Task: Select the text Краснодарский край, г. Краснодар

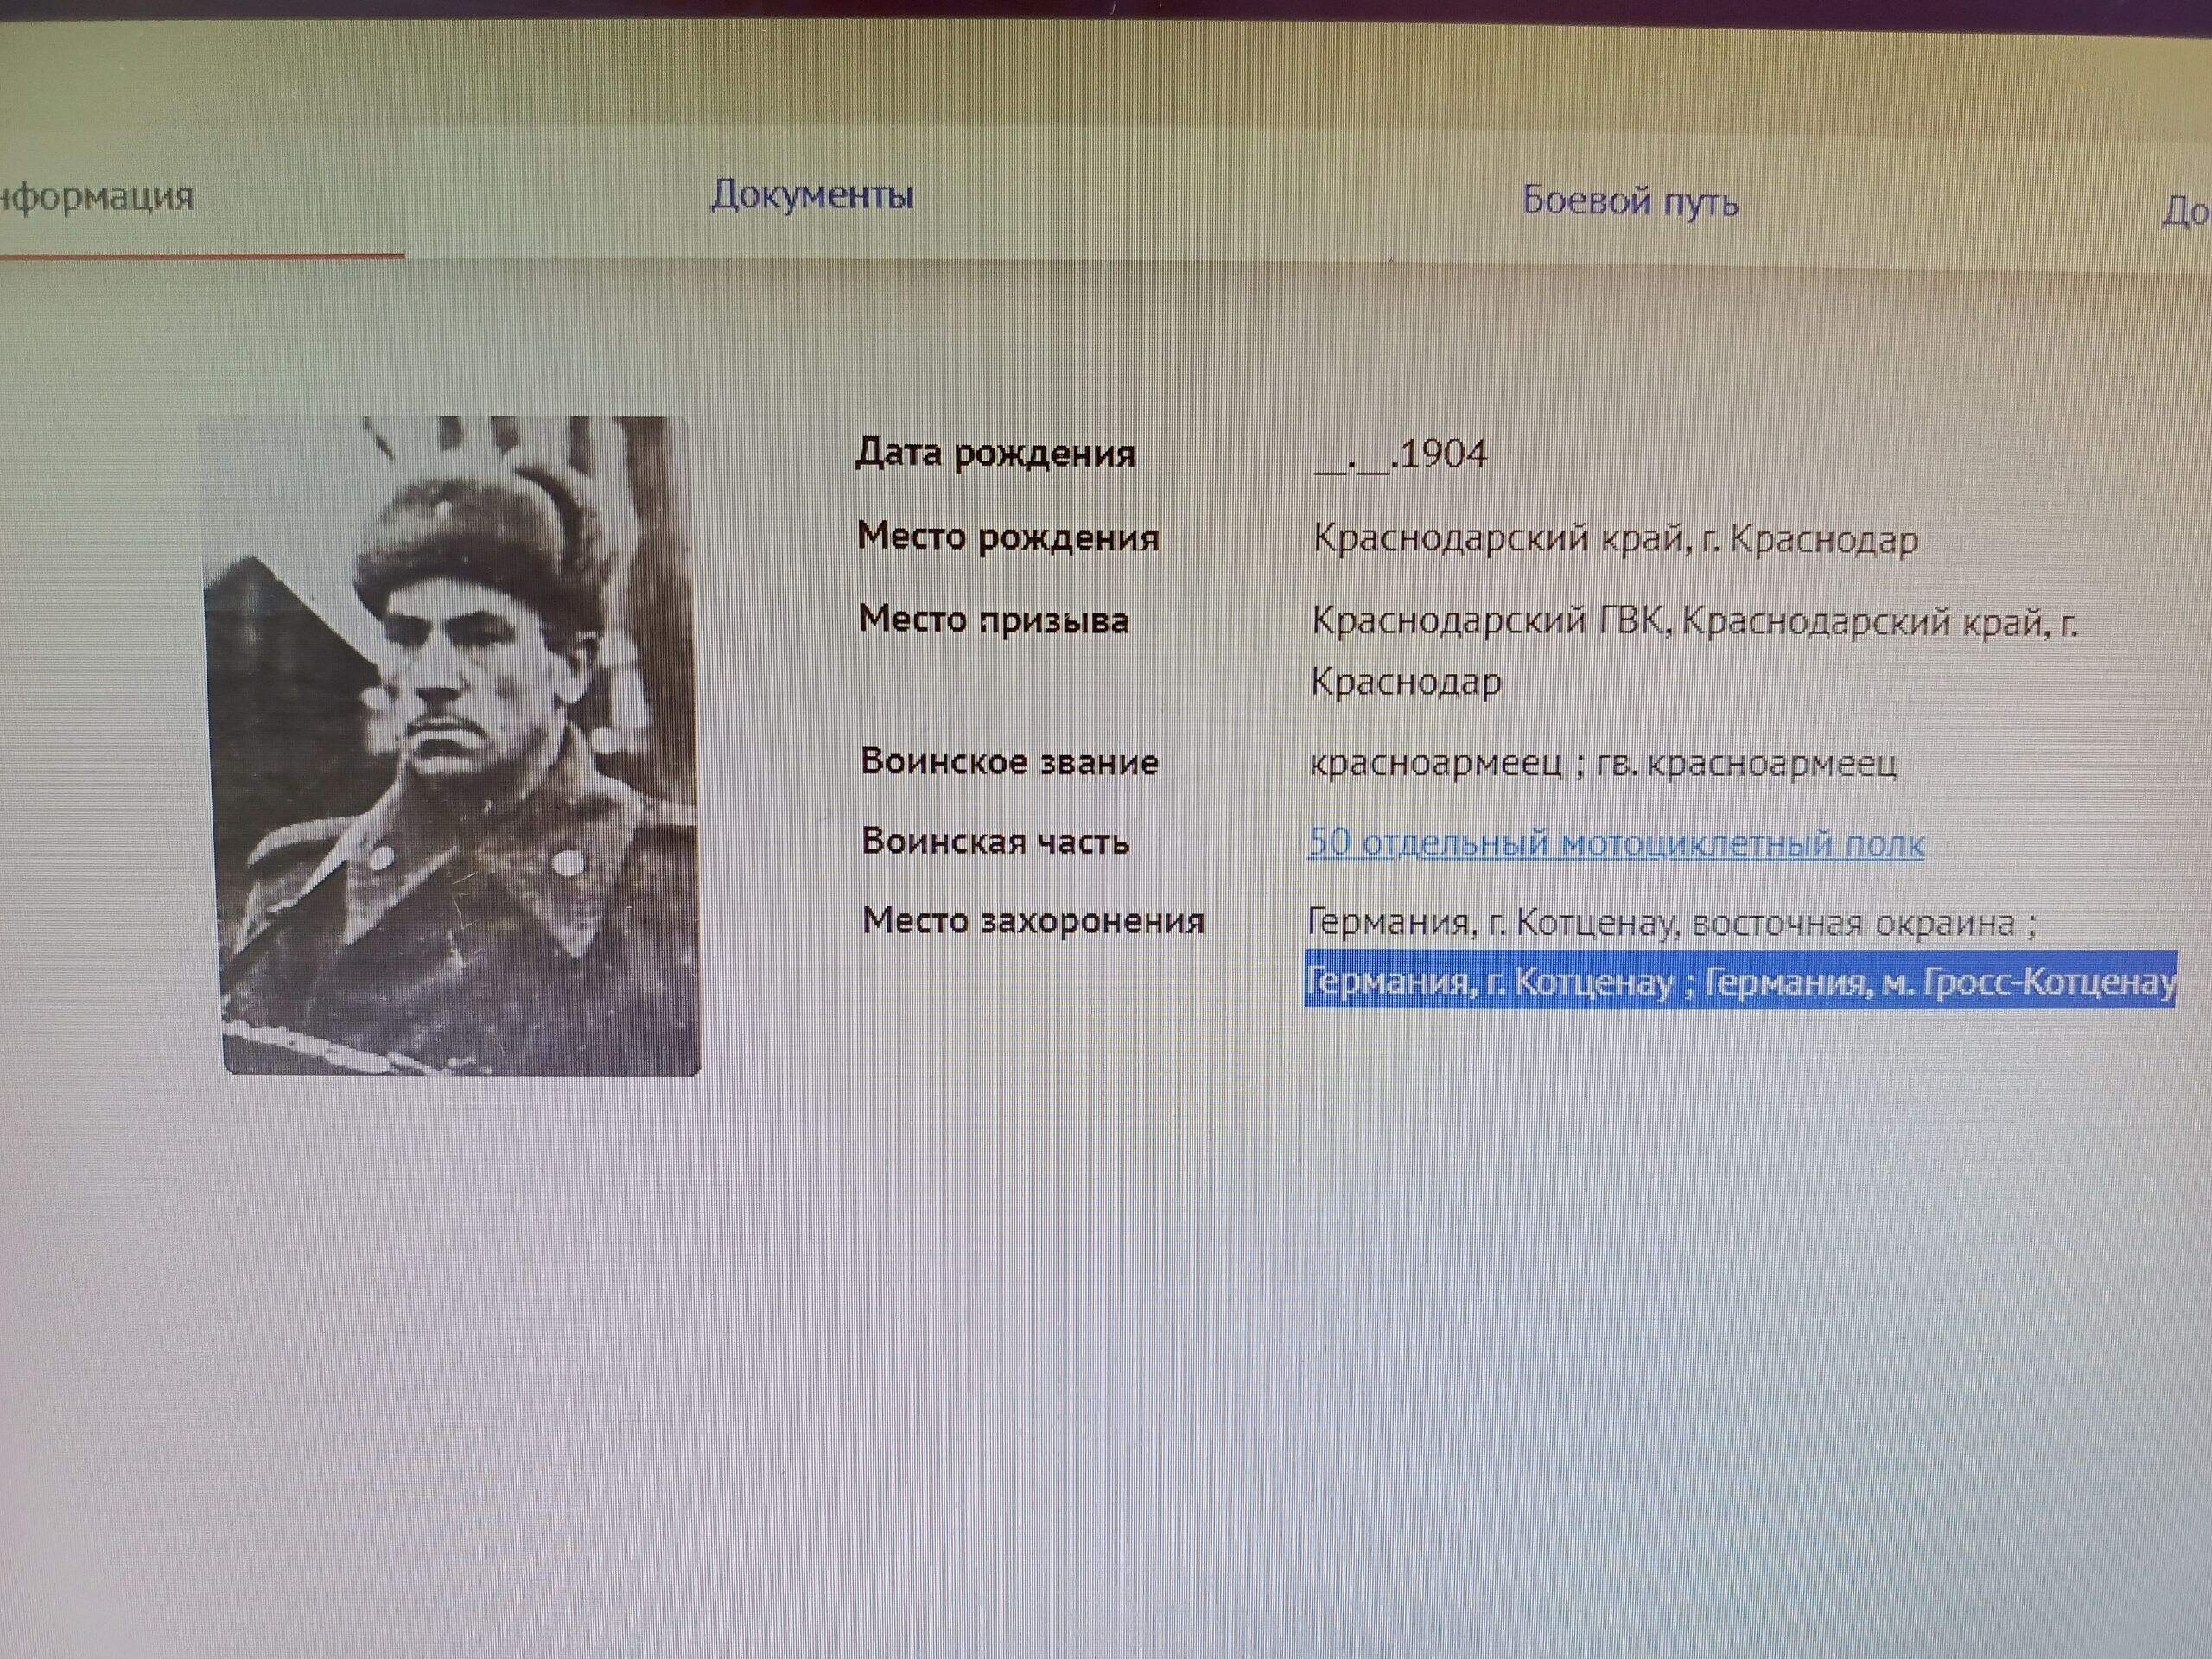Action: tap(1615, 540)
